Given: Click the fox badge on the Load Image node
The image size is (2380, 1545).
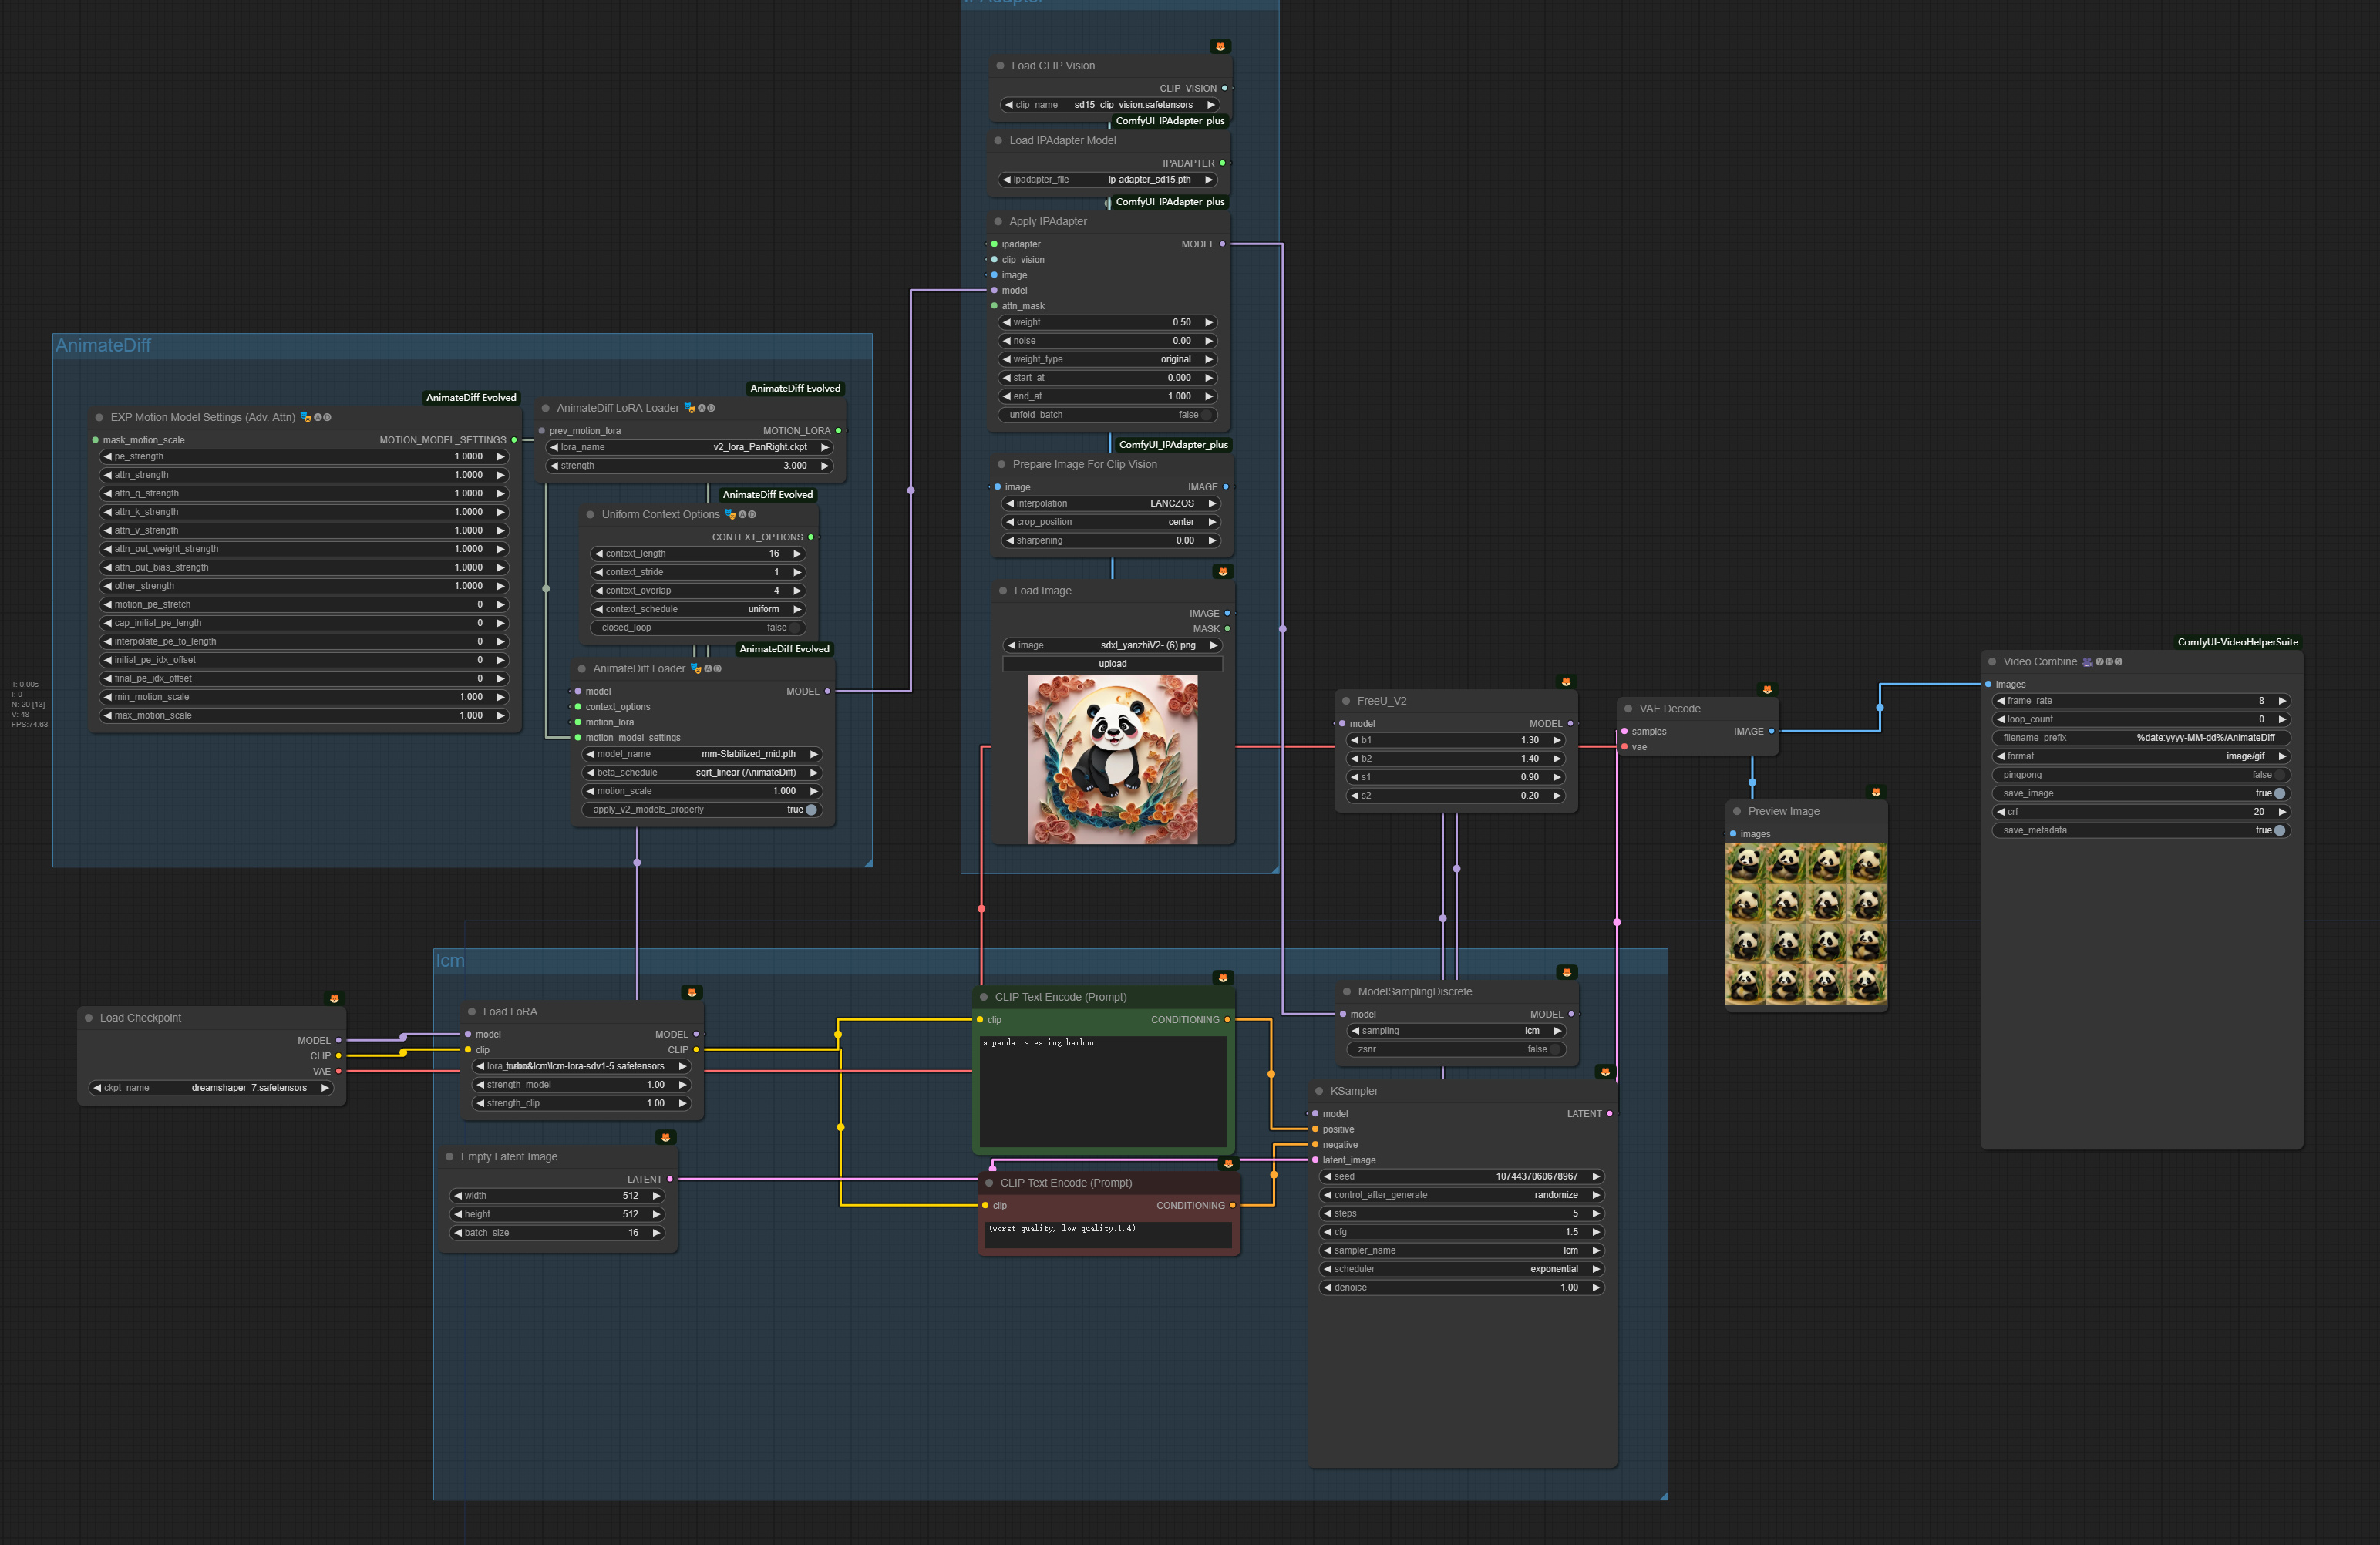Looking at the screenshot, I should click(x=1225, y=570).
